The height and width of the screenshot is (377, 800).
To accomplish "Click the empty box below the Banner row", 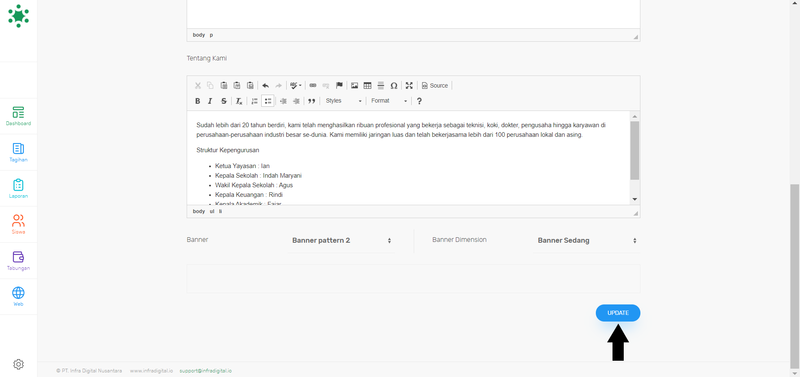I will coord(413,279).
